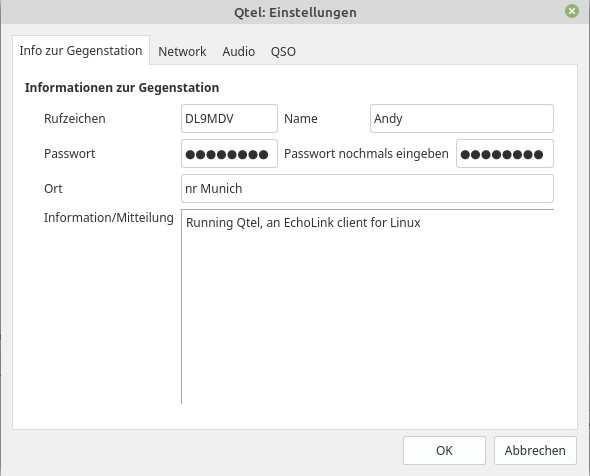
Task: Click into the Passwort input field
Action: click(229, 154)
